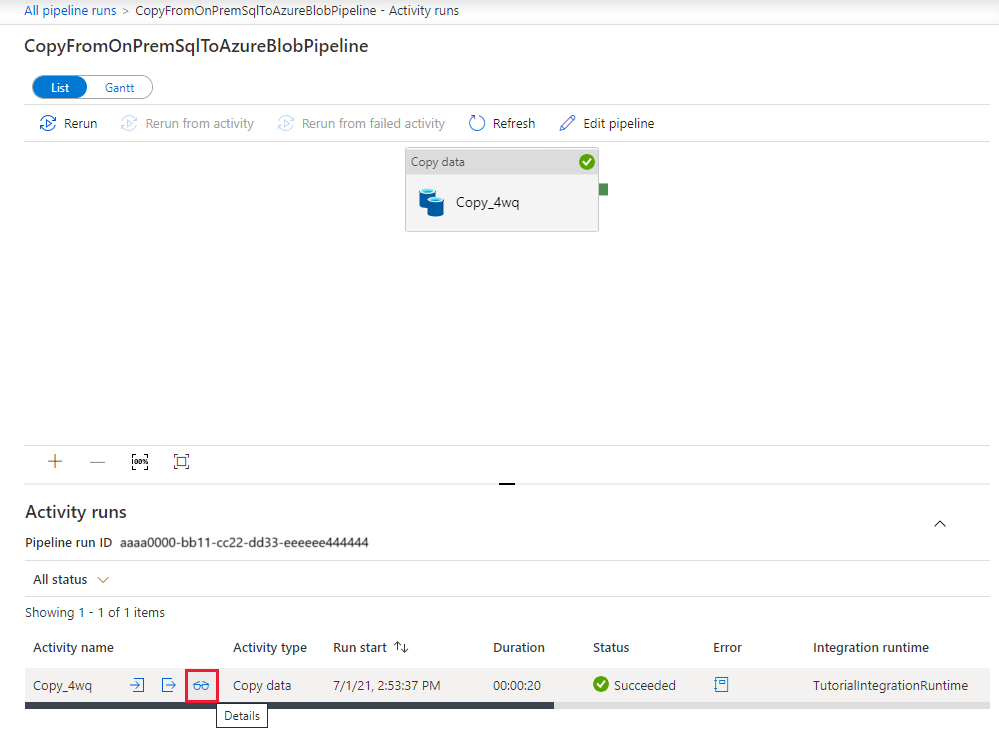Toggle Run start sort order

pyautogui.click(x=400, y=647)
